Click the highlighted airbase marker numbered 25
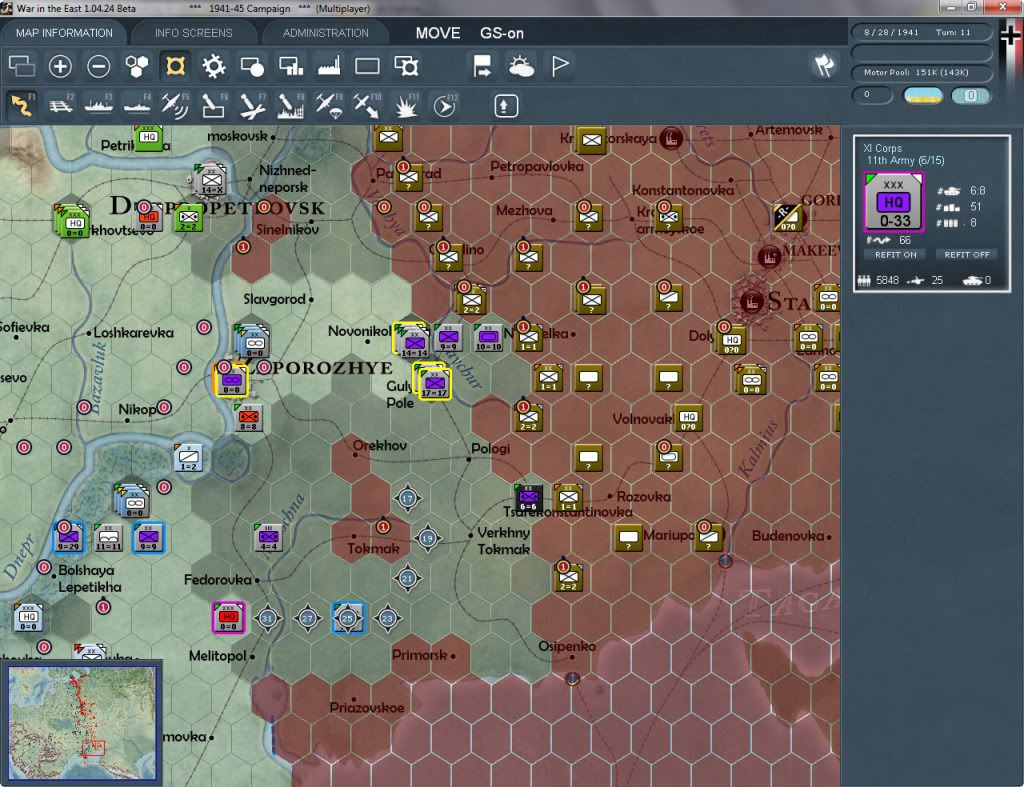 coord(347,618)
